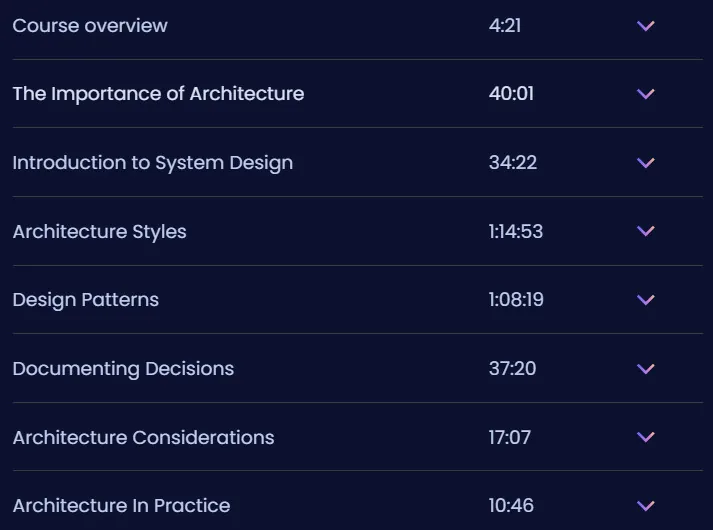Expand Design Patterns chevron arrow
The height and width of the screenshot is (530, 713).
(646, 300)
